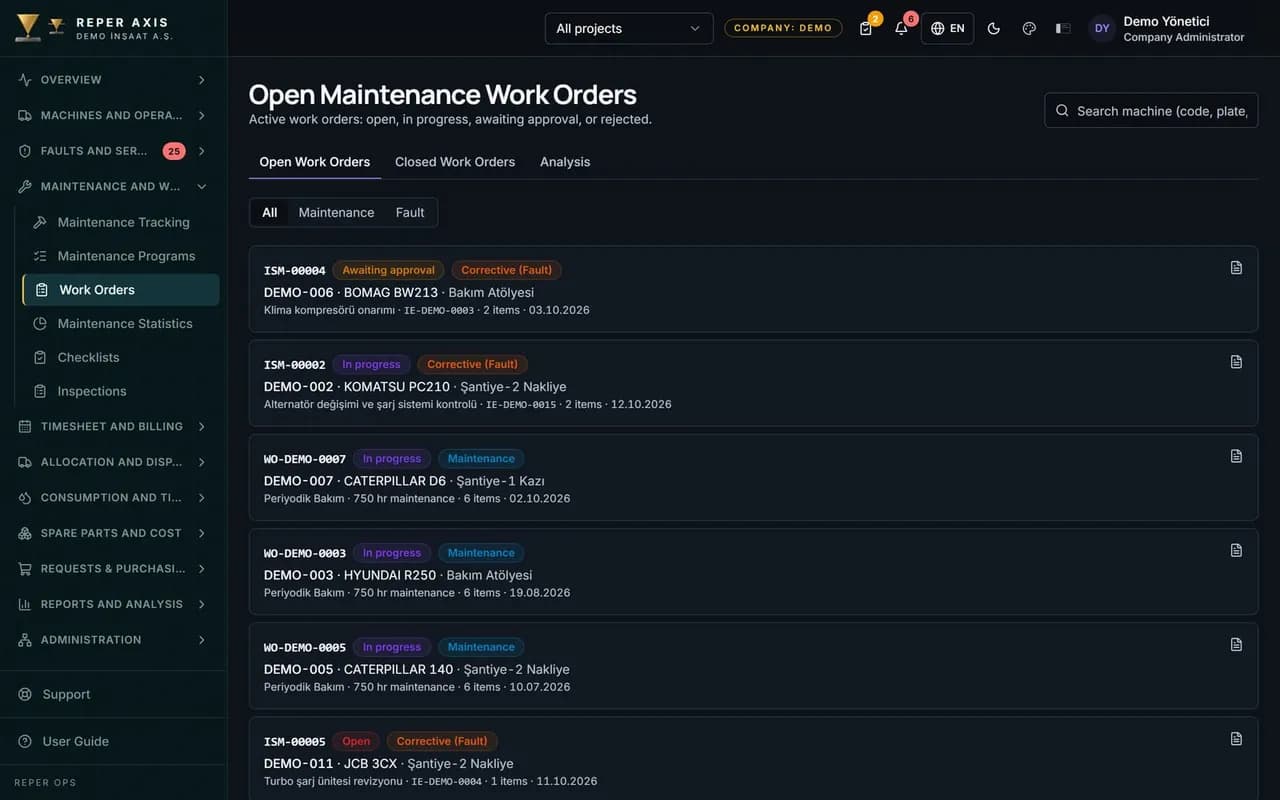Open document icon for WO-DEMO-0003
Viewport: 1280px width, 800px height.
click(x=1236, y=550)
